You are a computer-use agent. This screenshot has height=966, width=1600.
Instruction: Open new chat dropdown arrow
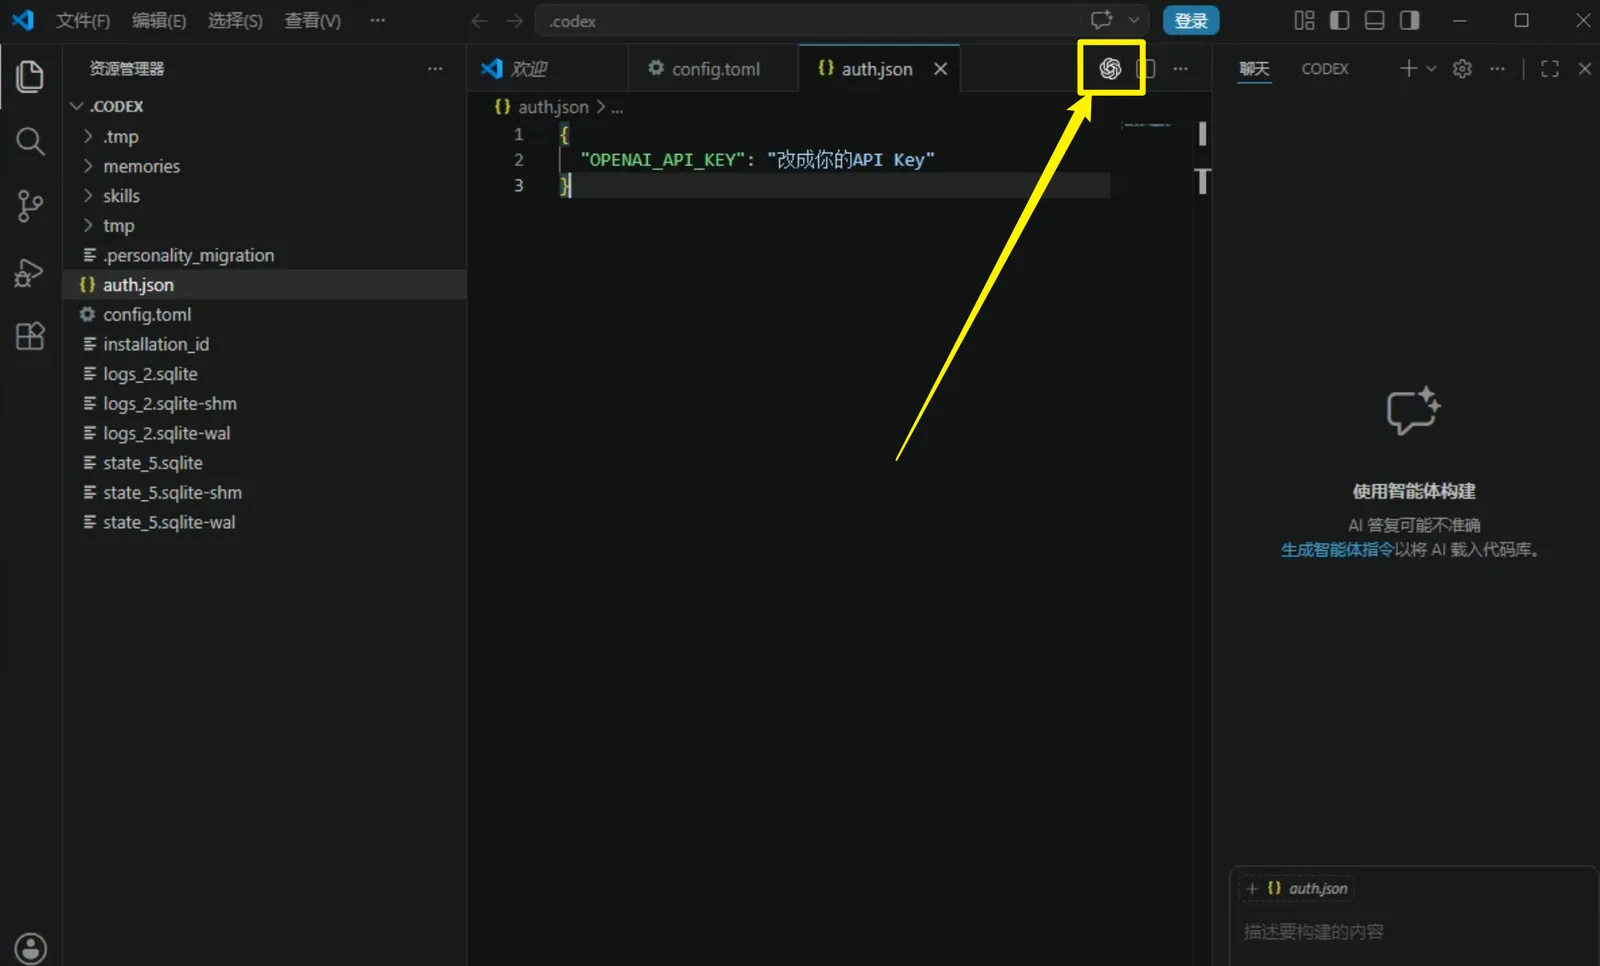tap(1431, 69)
